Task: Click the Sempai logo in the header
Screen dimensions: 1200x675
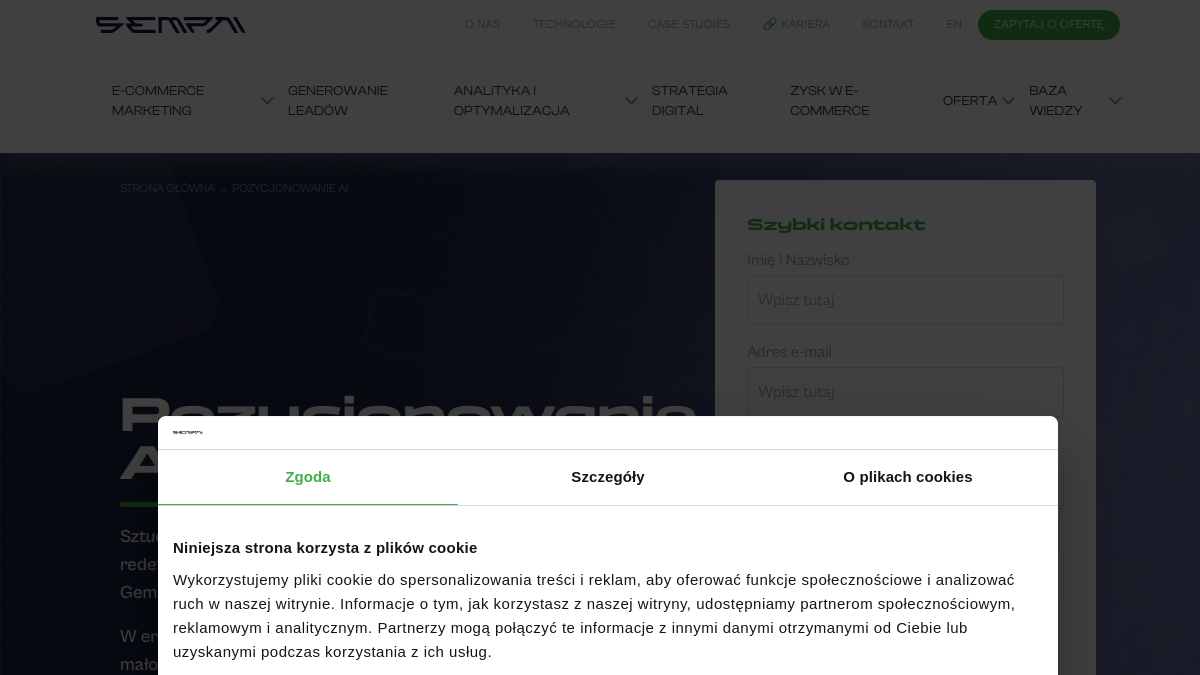Action: click(171, 25)
